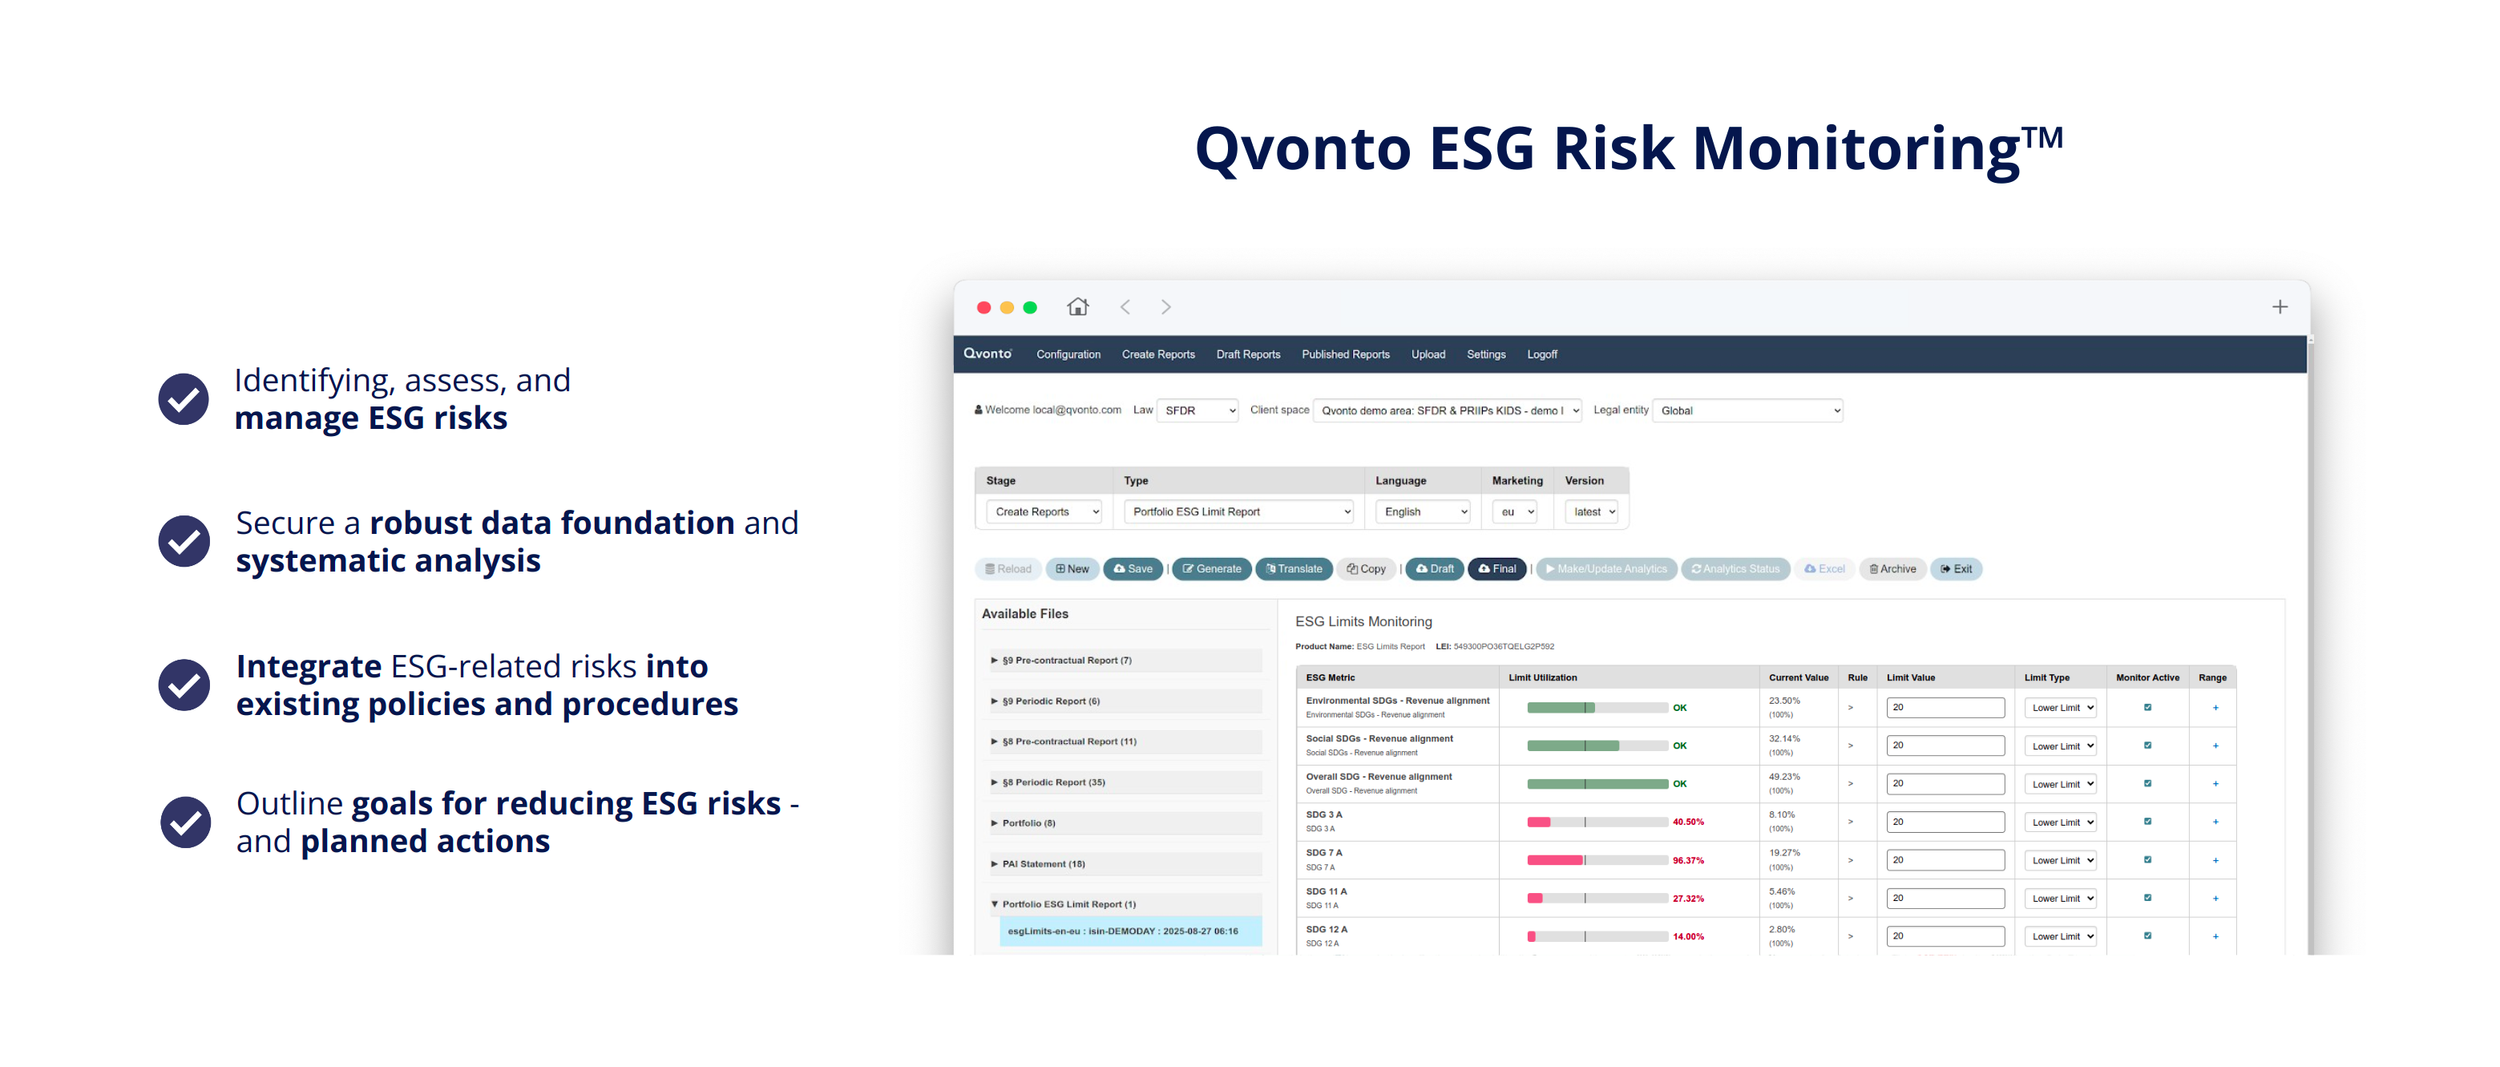Click the plus Range icon for SDG 11 A row
The width and height of the screenshot is (2500, 1067).
click(x=2216, y=898)
